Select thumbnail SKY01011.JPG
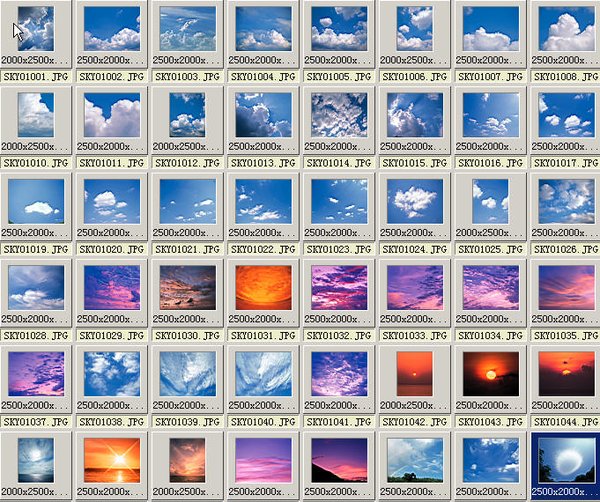The width and height of the screenshot is (600, 502). point(112,115)
